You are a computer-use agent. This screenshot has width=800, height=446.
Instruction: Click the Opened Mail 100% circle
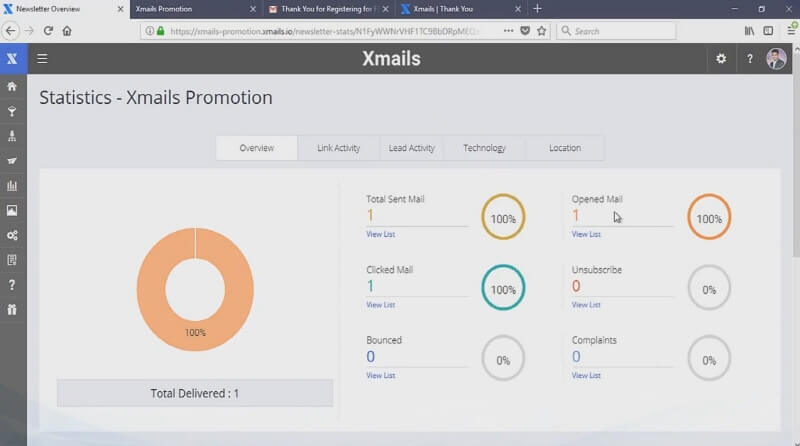point(709,217)
